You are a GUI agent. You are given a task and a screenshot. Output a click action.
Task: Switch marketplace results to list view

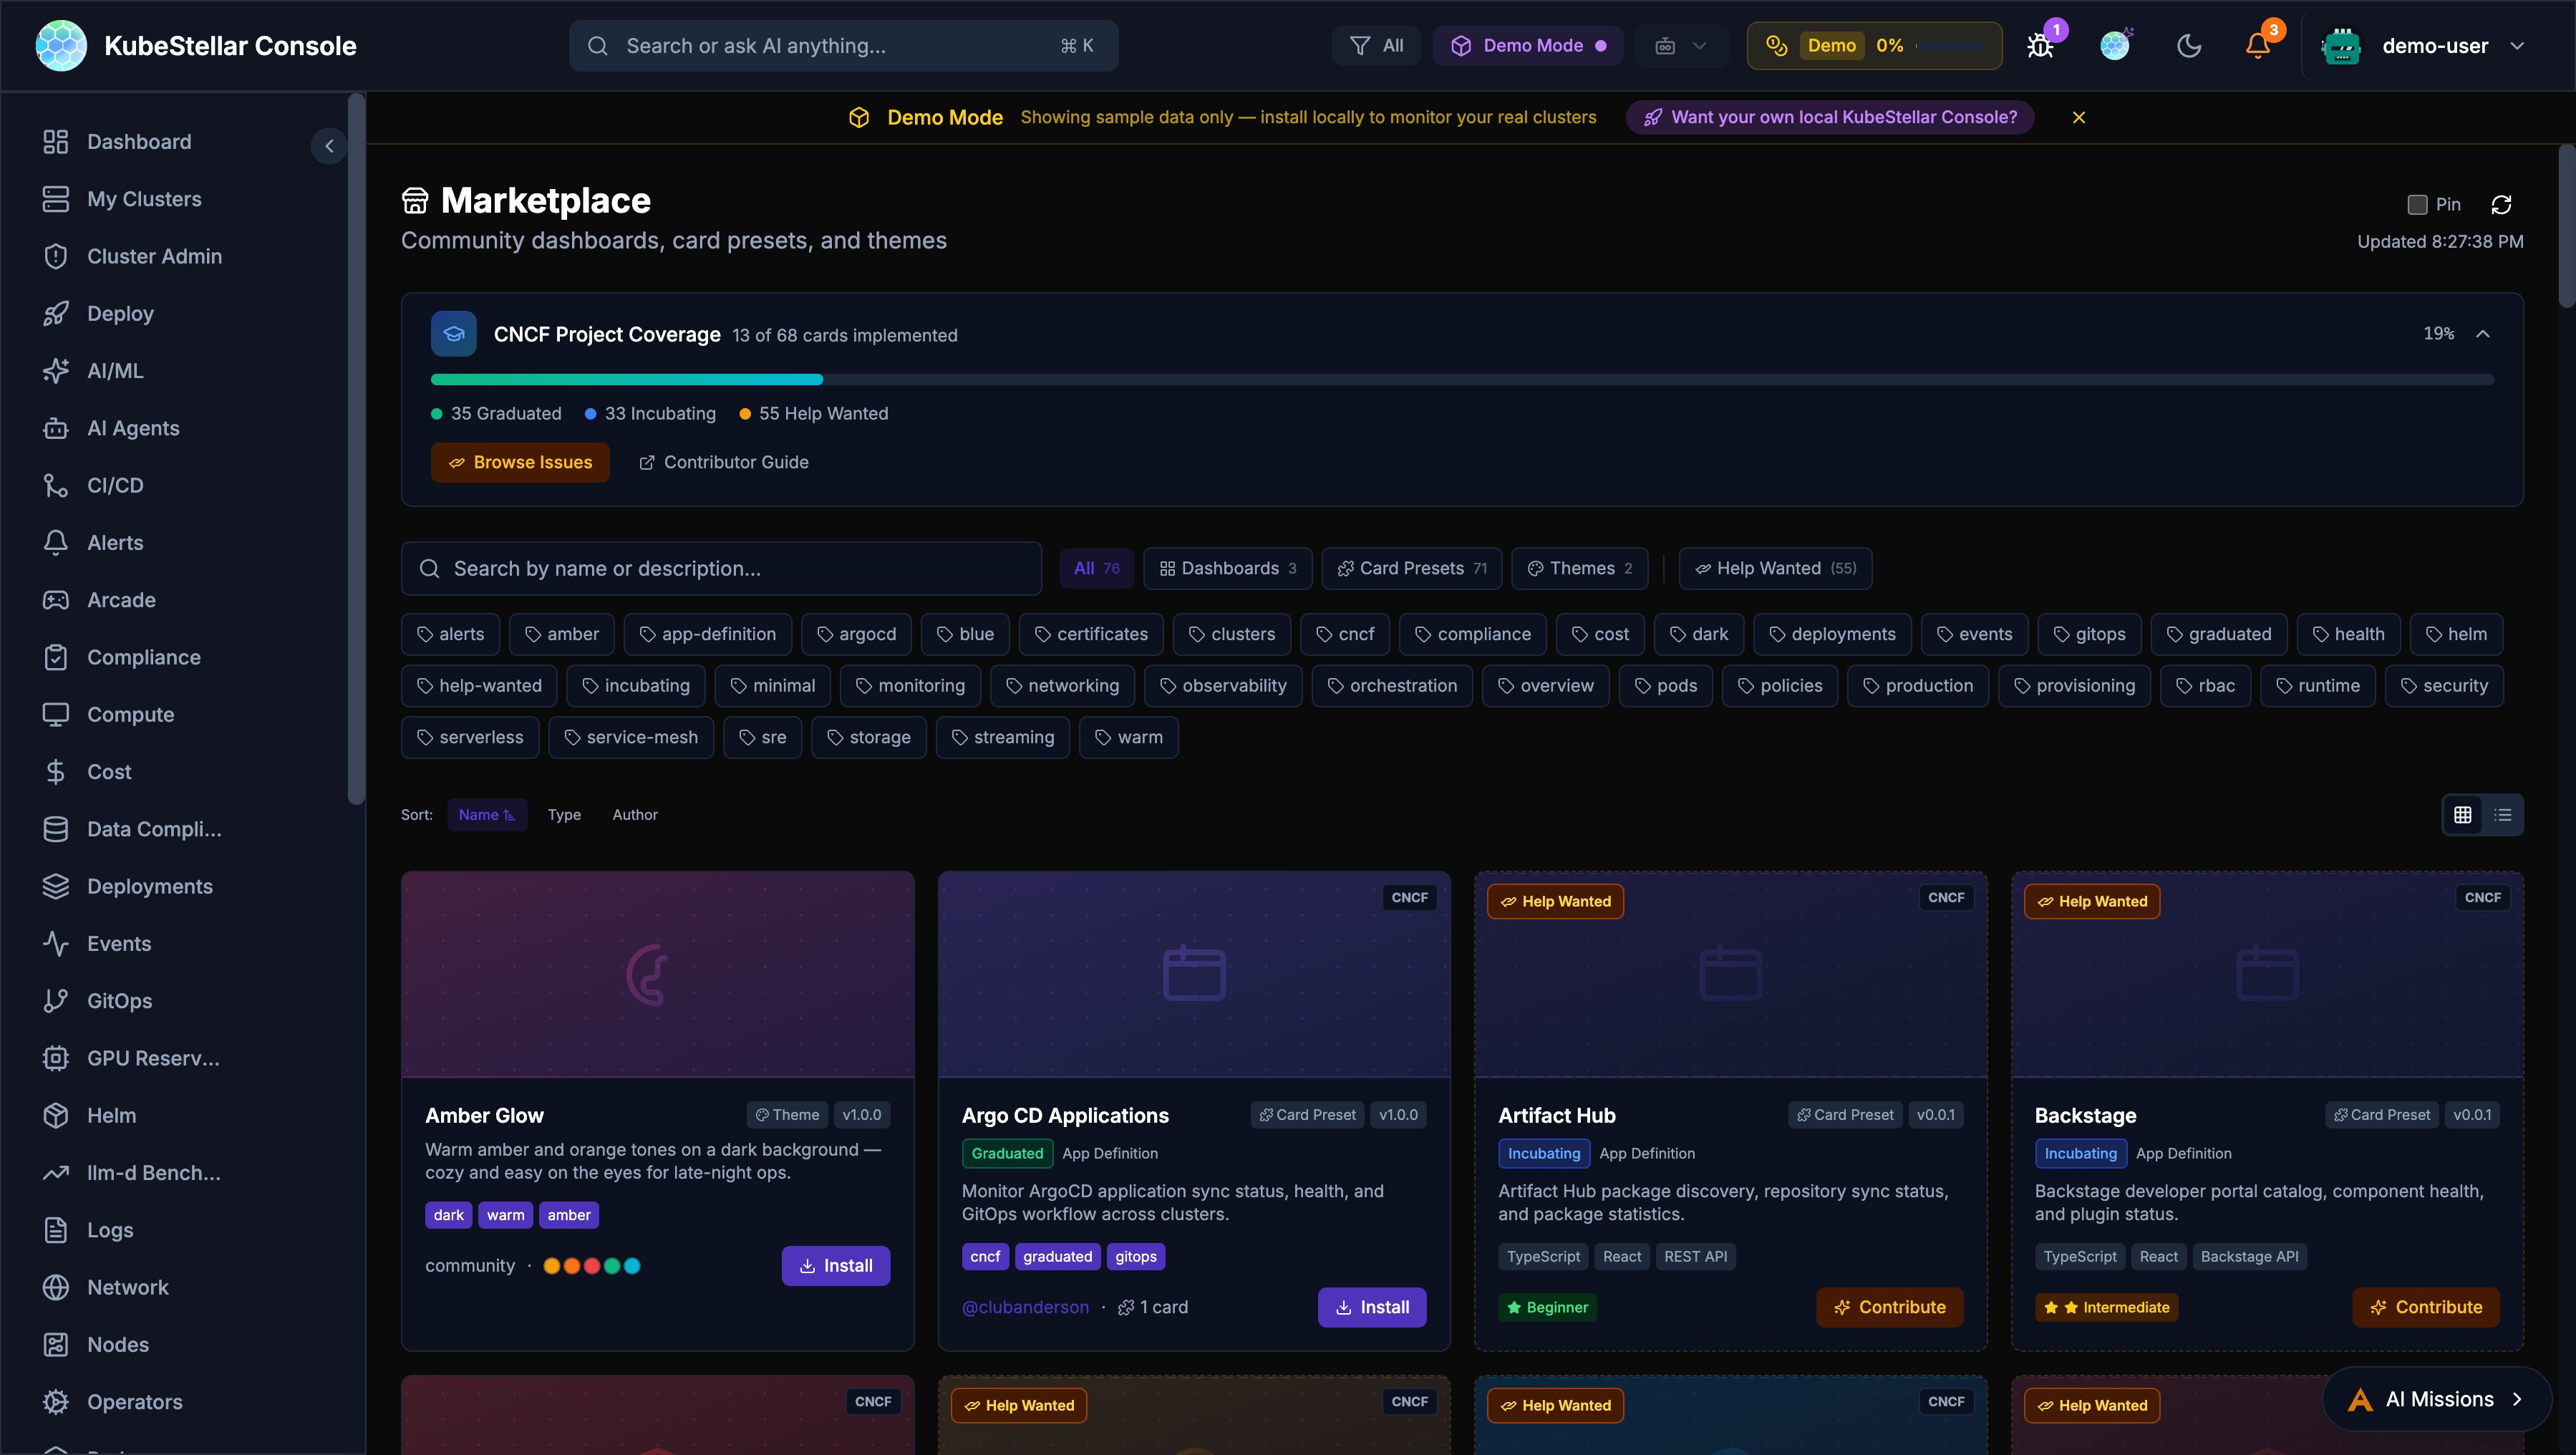point(2504,814)
